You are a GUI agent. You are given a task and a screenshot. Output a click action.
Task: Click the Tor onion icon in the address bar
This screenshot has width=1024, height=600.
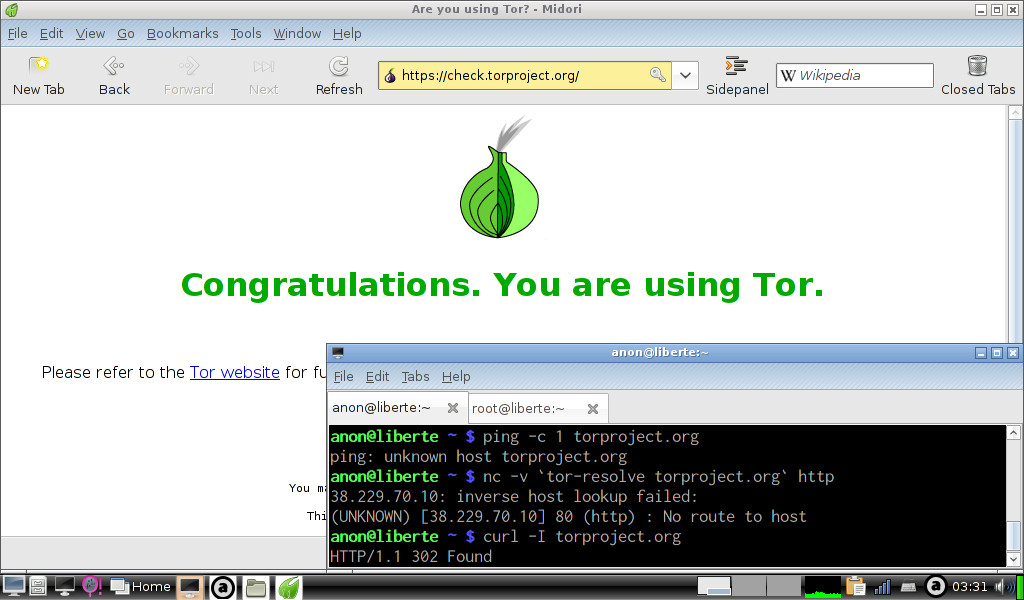(390, 76)
